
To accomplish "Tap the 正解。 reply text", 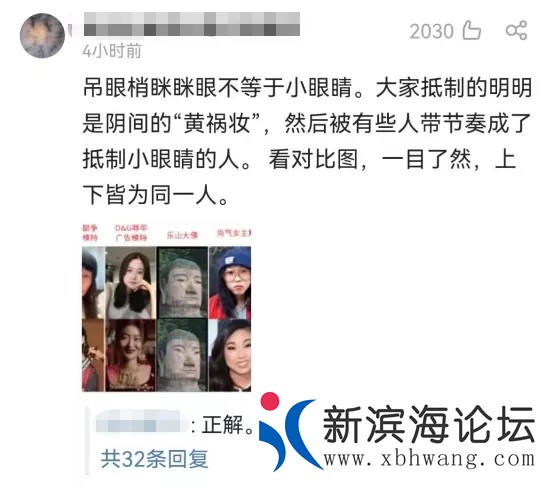I will (227, 425).
